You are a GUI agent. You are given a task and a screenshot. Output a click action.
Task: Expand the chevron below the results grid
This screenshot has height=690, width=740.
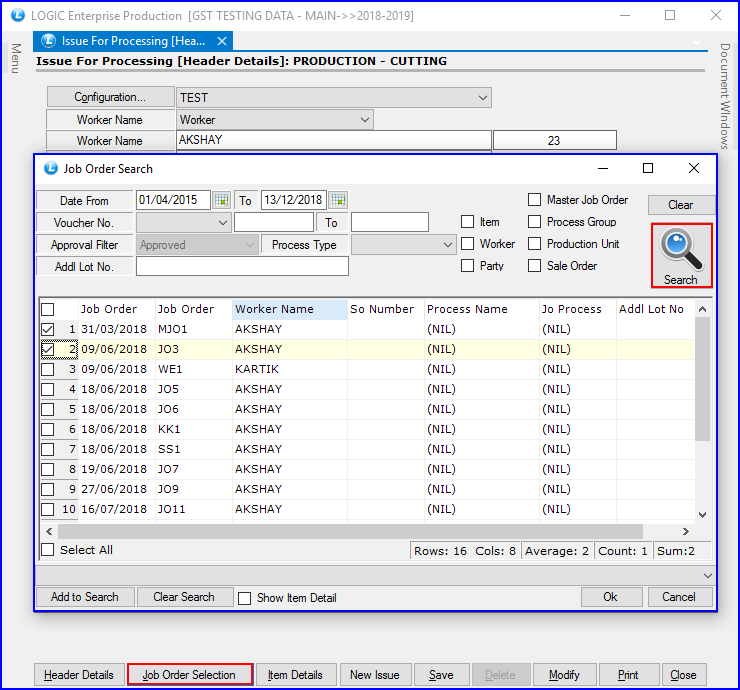pos(707,576)
